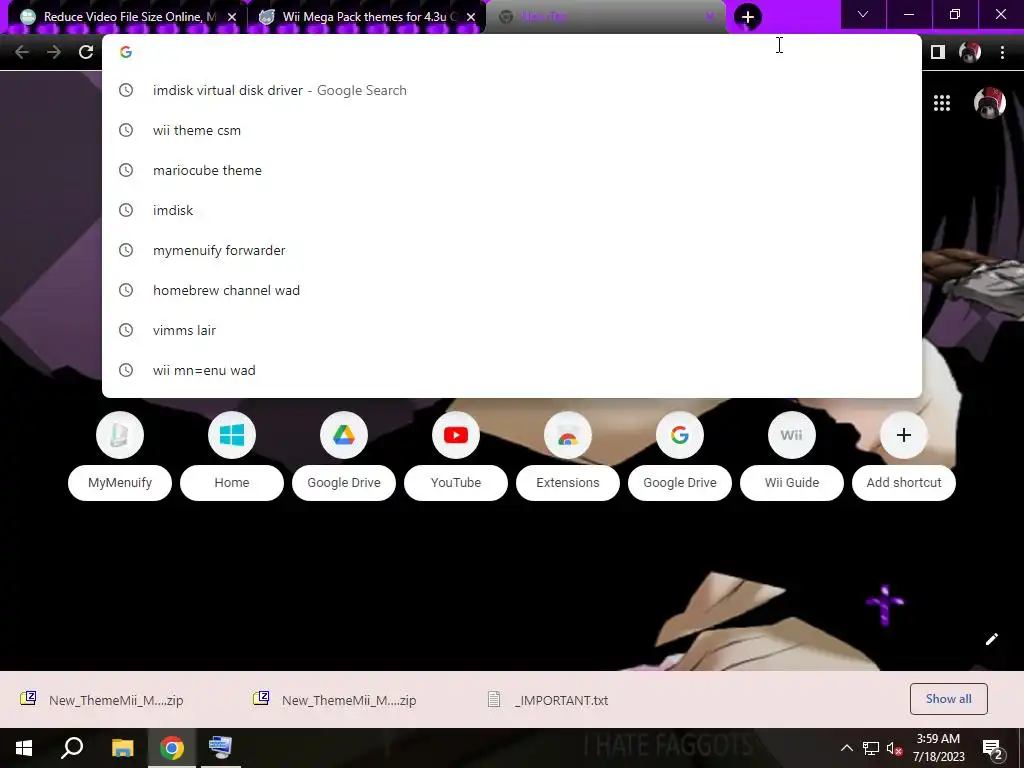1024x768 pixels.
Task: Select suggestion wii mn=enu wad
Action: [512, 370]
